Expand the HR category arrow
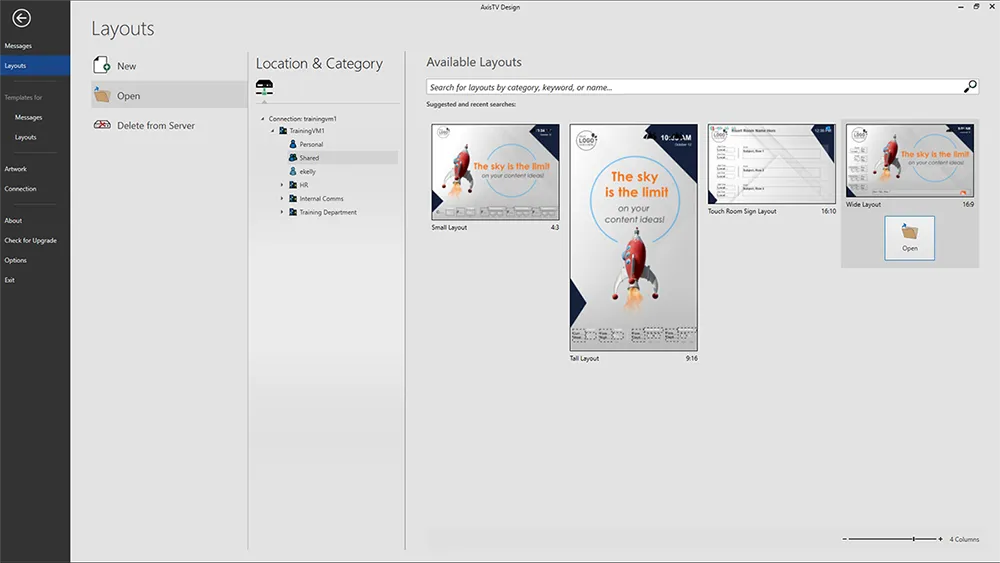The width and height of the screenshot is (1000, 563). [282, 185]
